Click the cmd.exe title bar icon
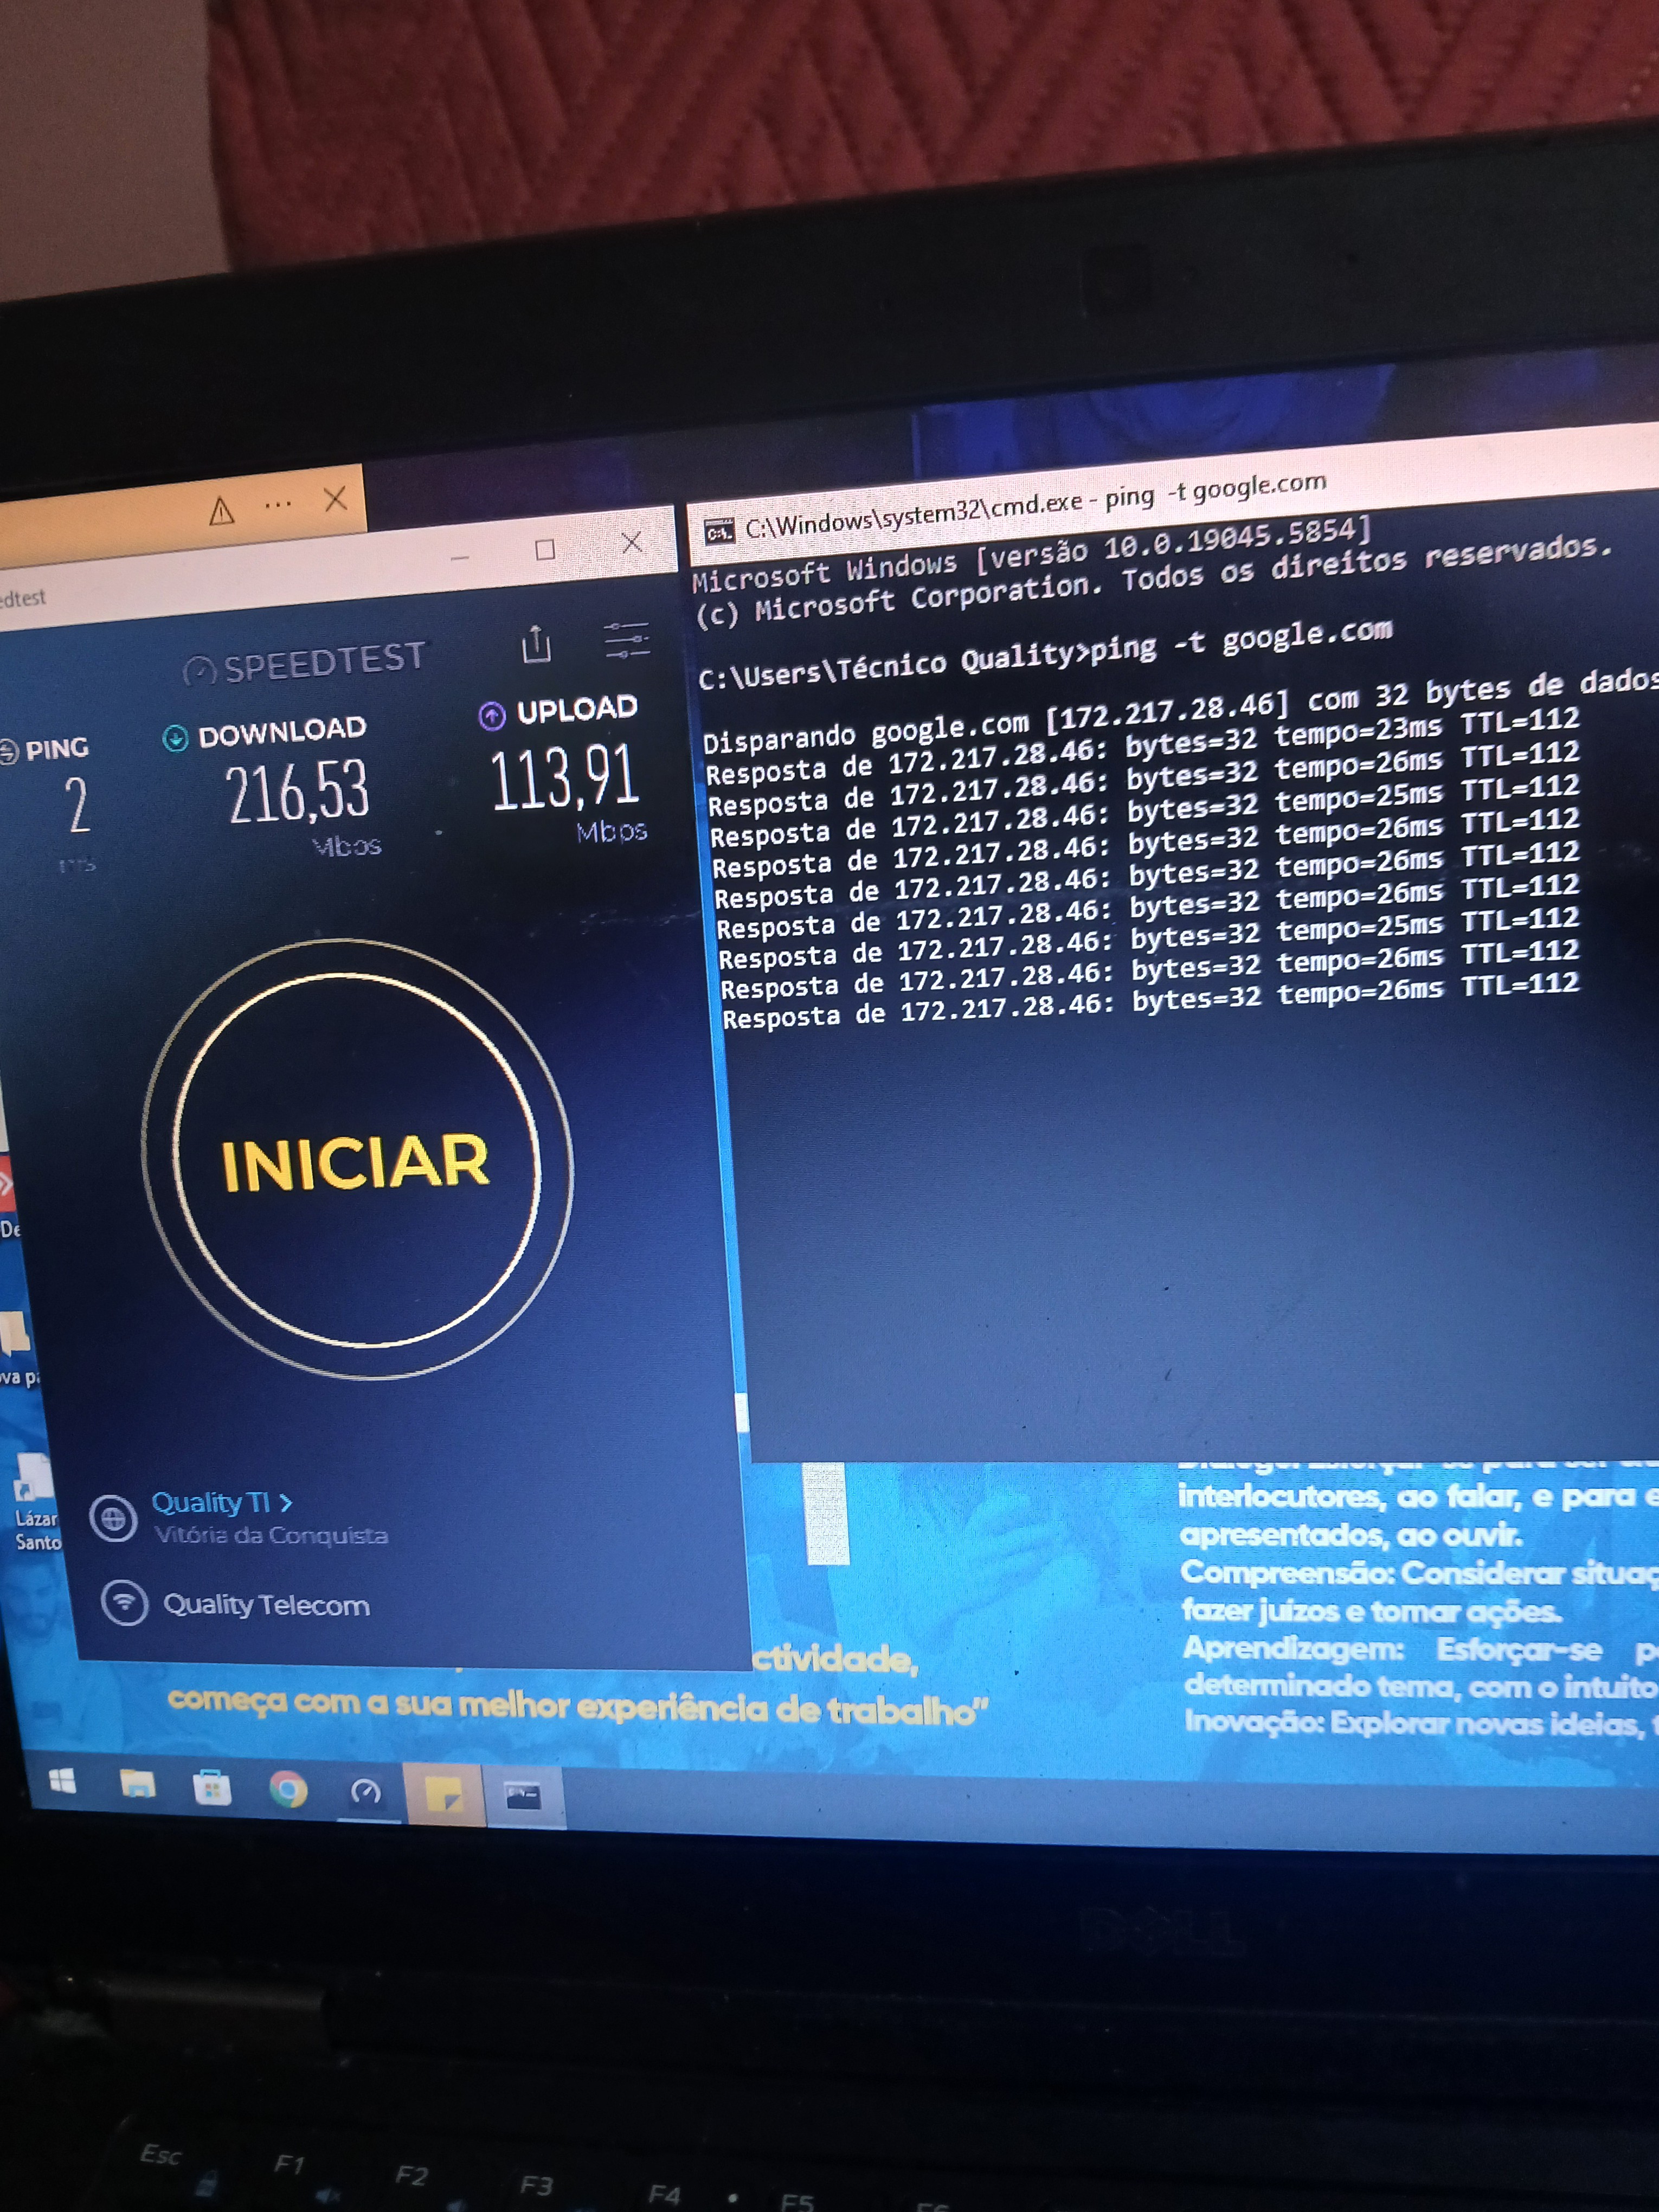 (719, 532)
